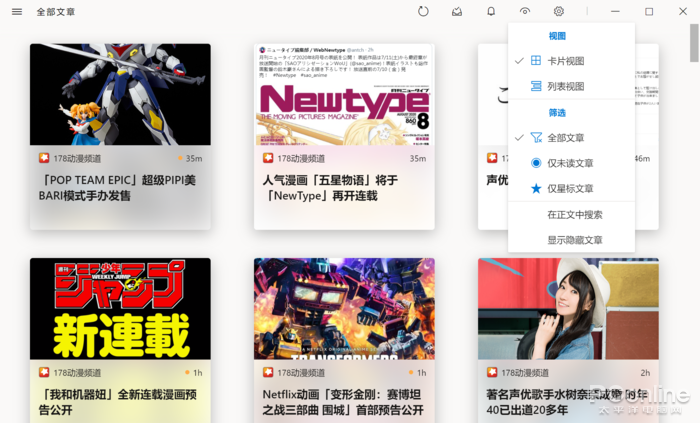Open the Weekly Jump 新連載 thumbnail
Screen dimensions: 700x423
121,309
